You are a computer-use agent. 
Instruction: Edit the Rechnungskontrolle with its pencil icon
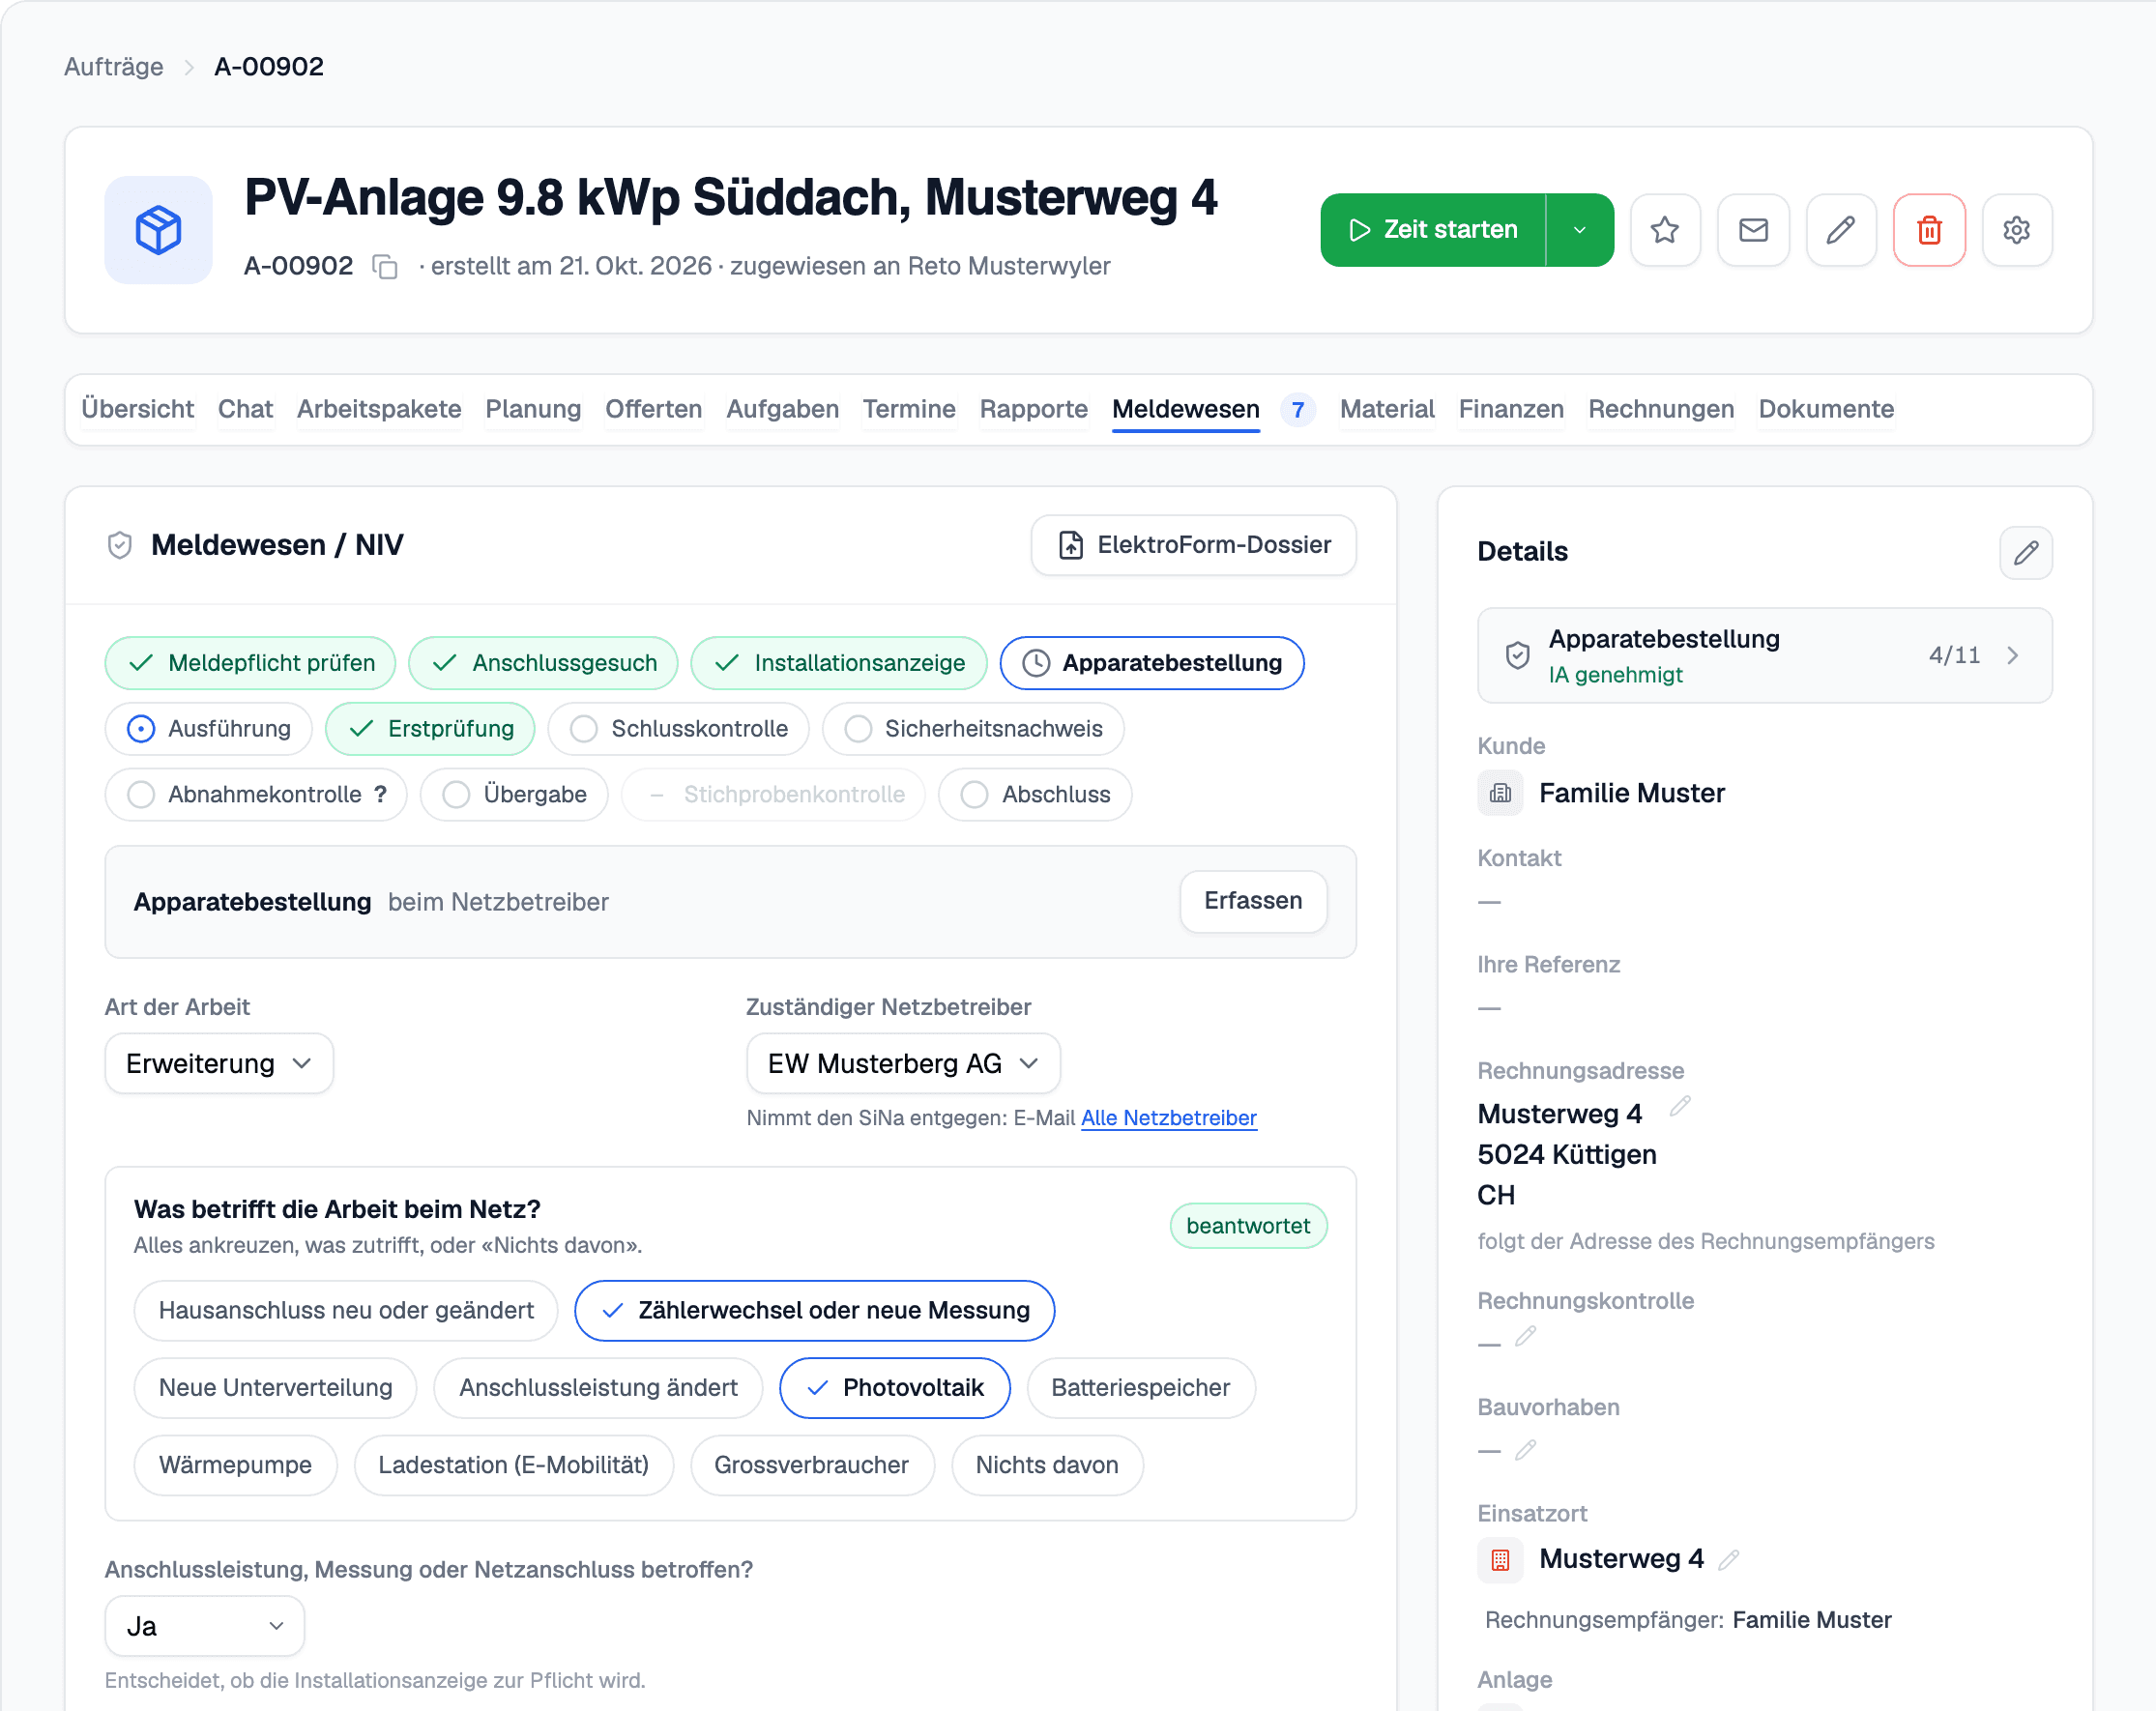coord(1525,1336)
